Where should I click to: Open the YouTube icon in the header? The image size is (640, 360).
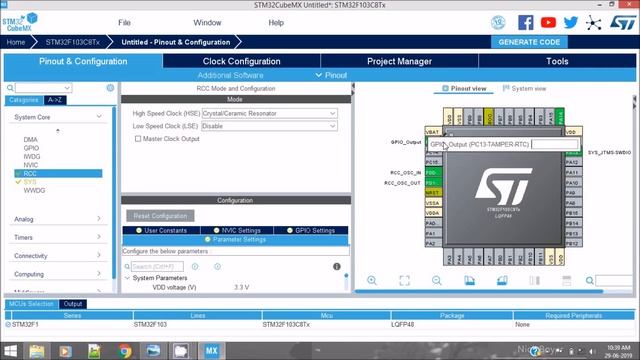tap(548, 22)
